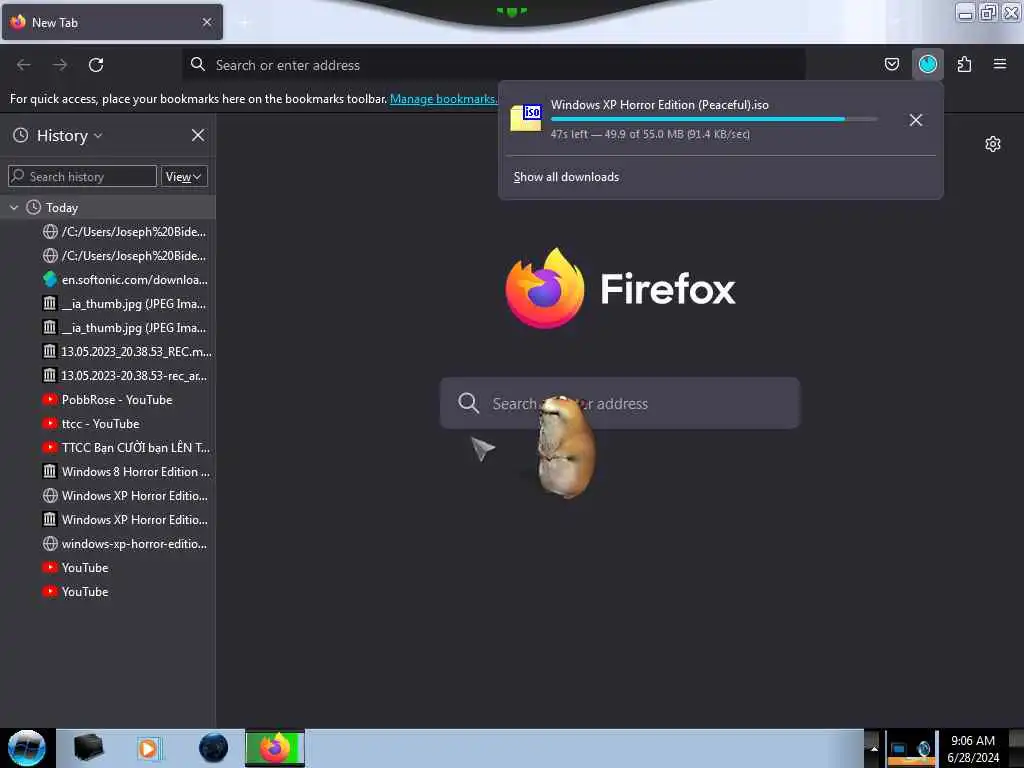The image size is (1024, 768).
Task: Launch the media player taskbar icon
Action: pyautogui.click(x=148, y=748)
